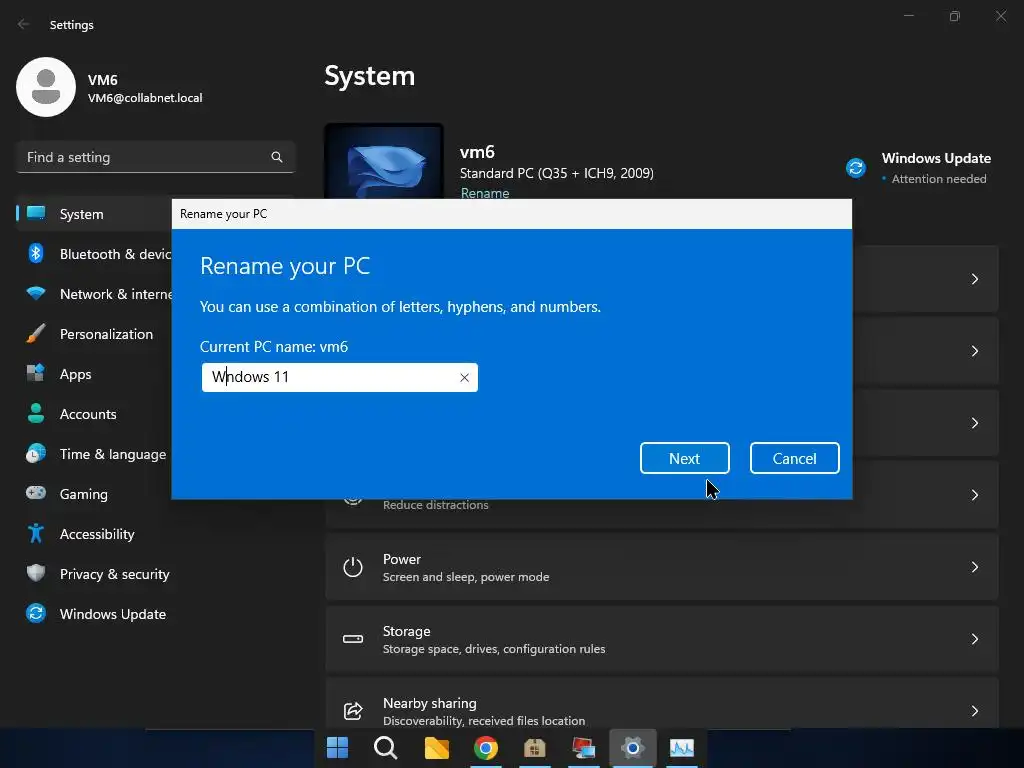Expand the Nearby sharing chevron
This screenshot has width=1024, height=768.
pyautogui.click(x=974, y=711)
